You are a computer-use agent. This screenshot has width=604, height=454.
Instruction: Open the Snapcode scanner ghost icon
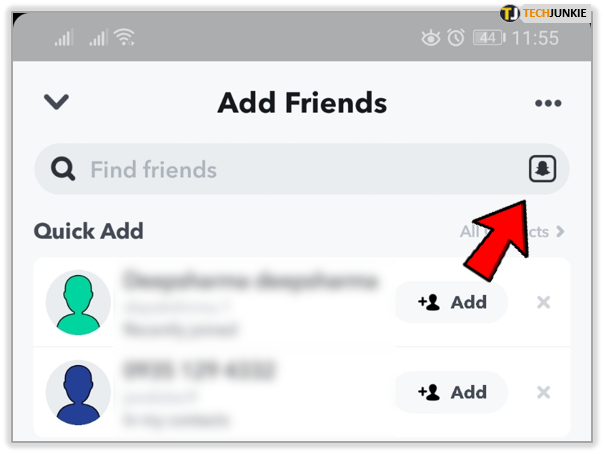[542, 169]
